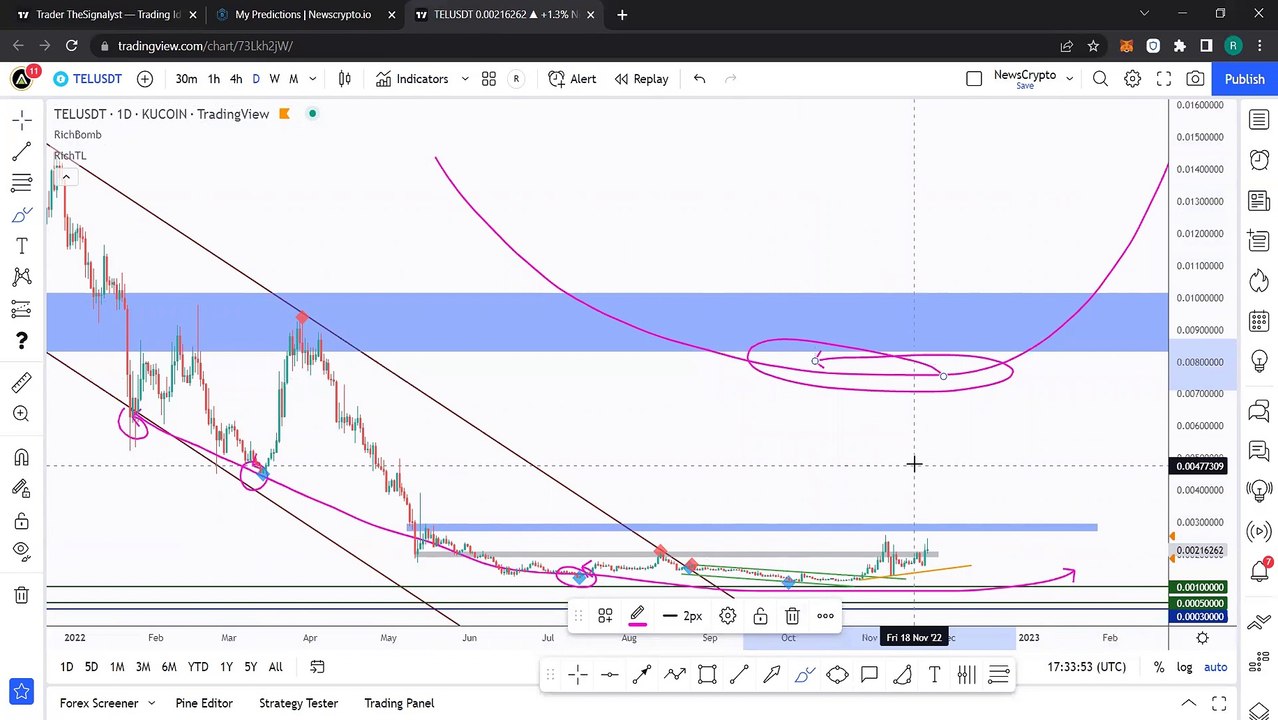Take a chart snapshot with camera icon

pos(1195,79)
